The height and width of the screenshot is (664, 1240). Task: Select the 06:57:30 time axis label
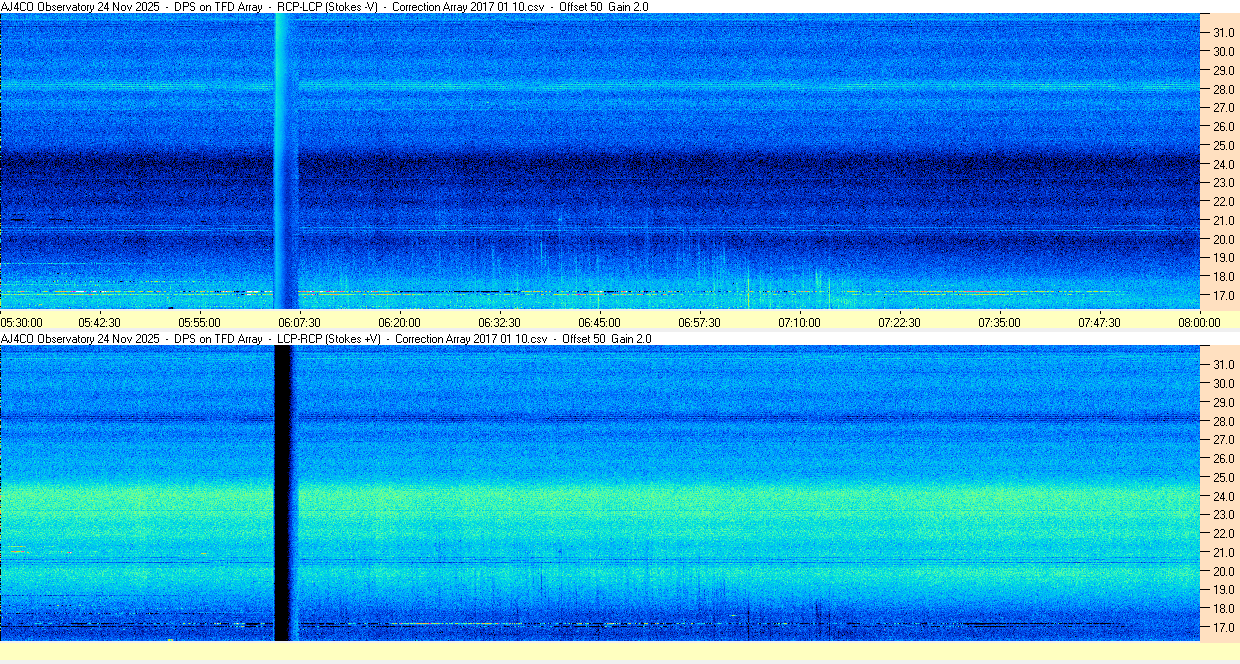coord(700,323)
